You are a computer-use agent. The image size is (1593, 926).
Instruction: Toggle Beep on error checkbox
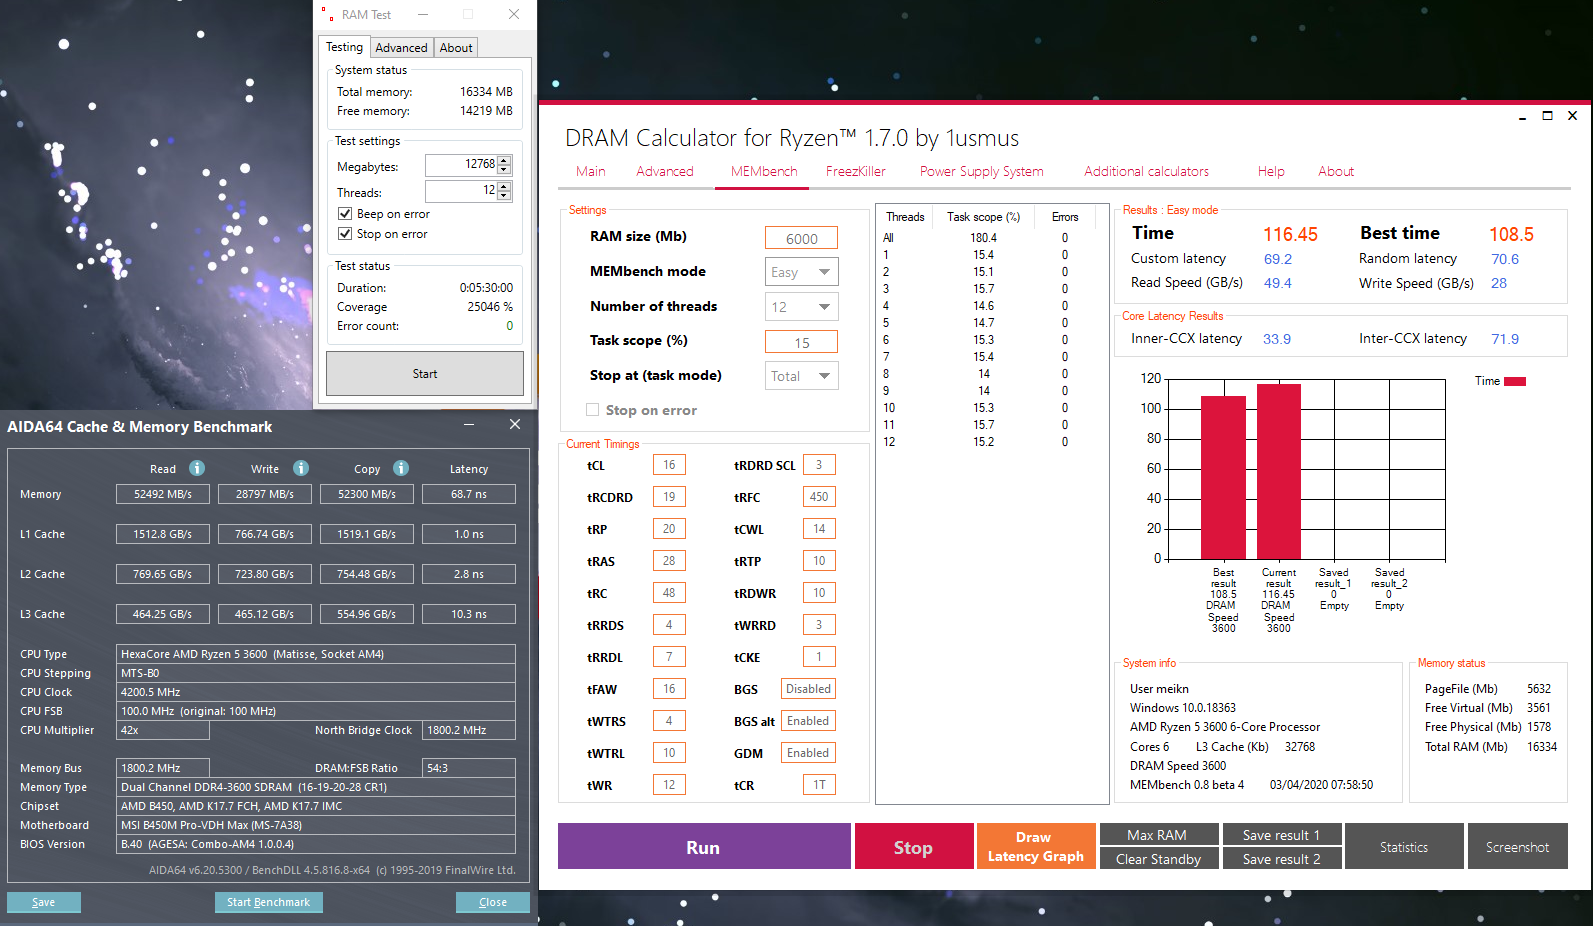pyautogui.click(x=345, y=214)
